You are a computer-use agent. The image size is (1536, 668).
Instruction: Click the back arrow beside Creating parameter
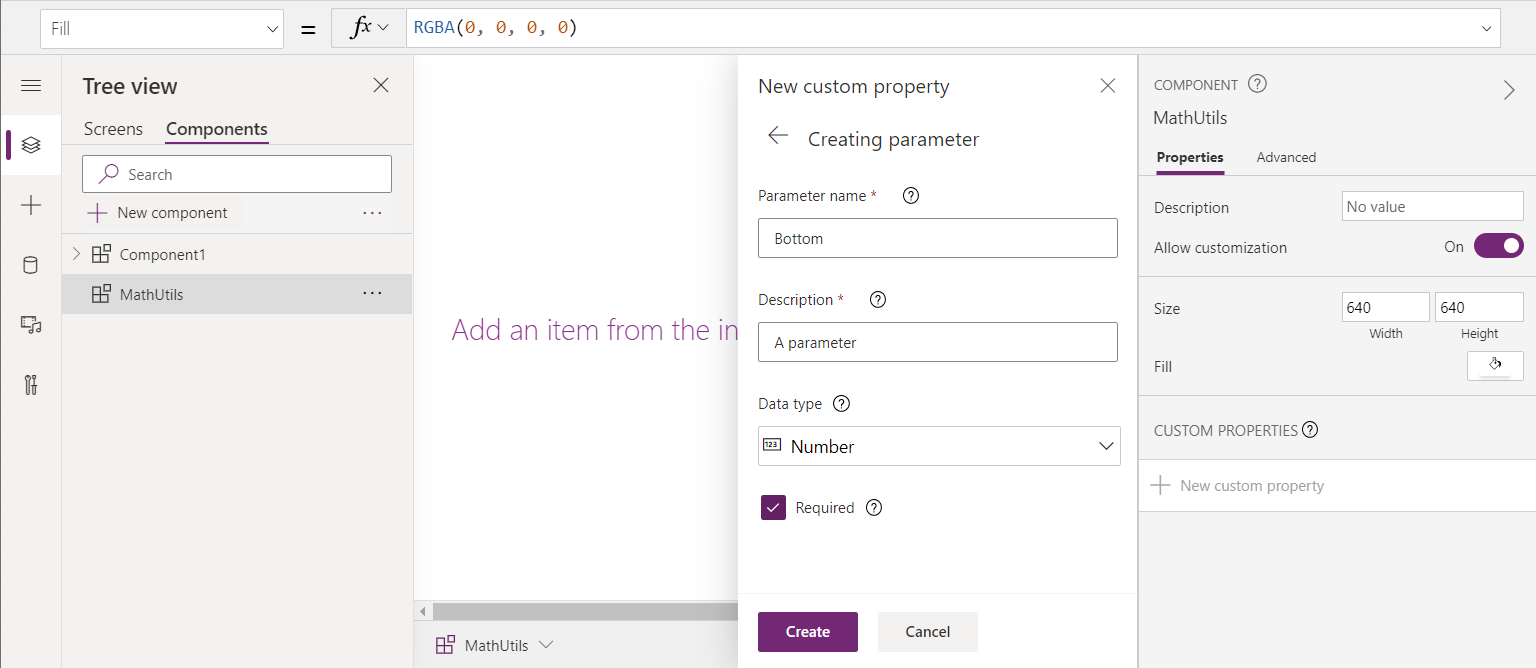(x=778, y=136)
